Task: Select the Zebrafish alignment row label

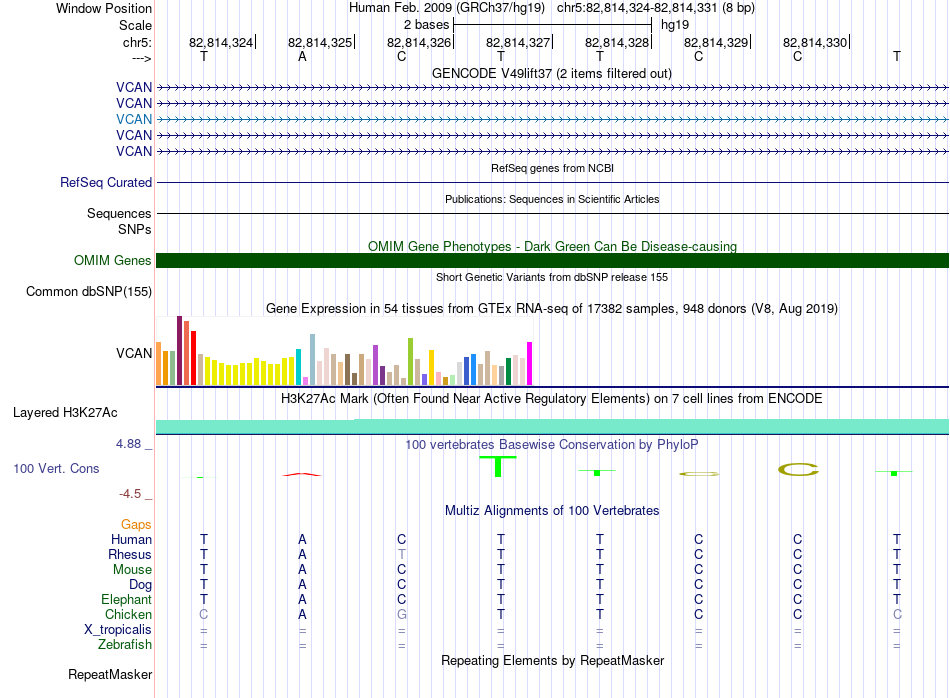Action: tap(125, 645)
